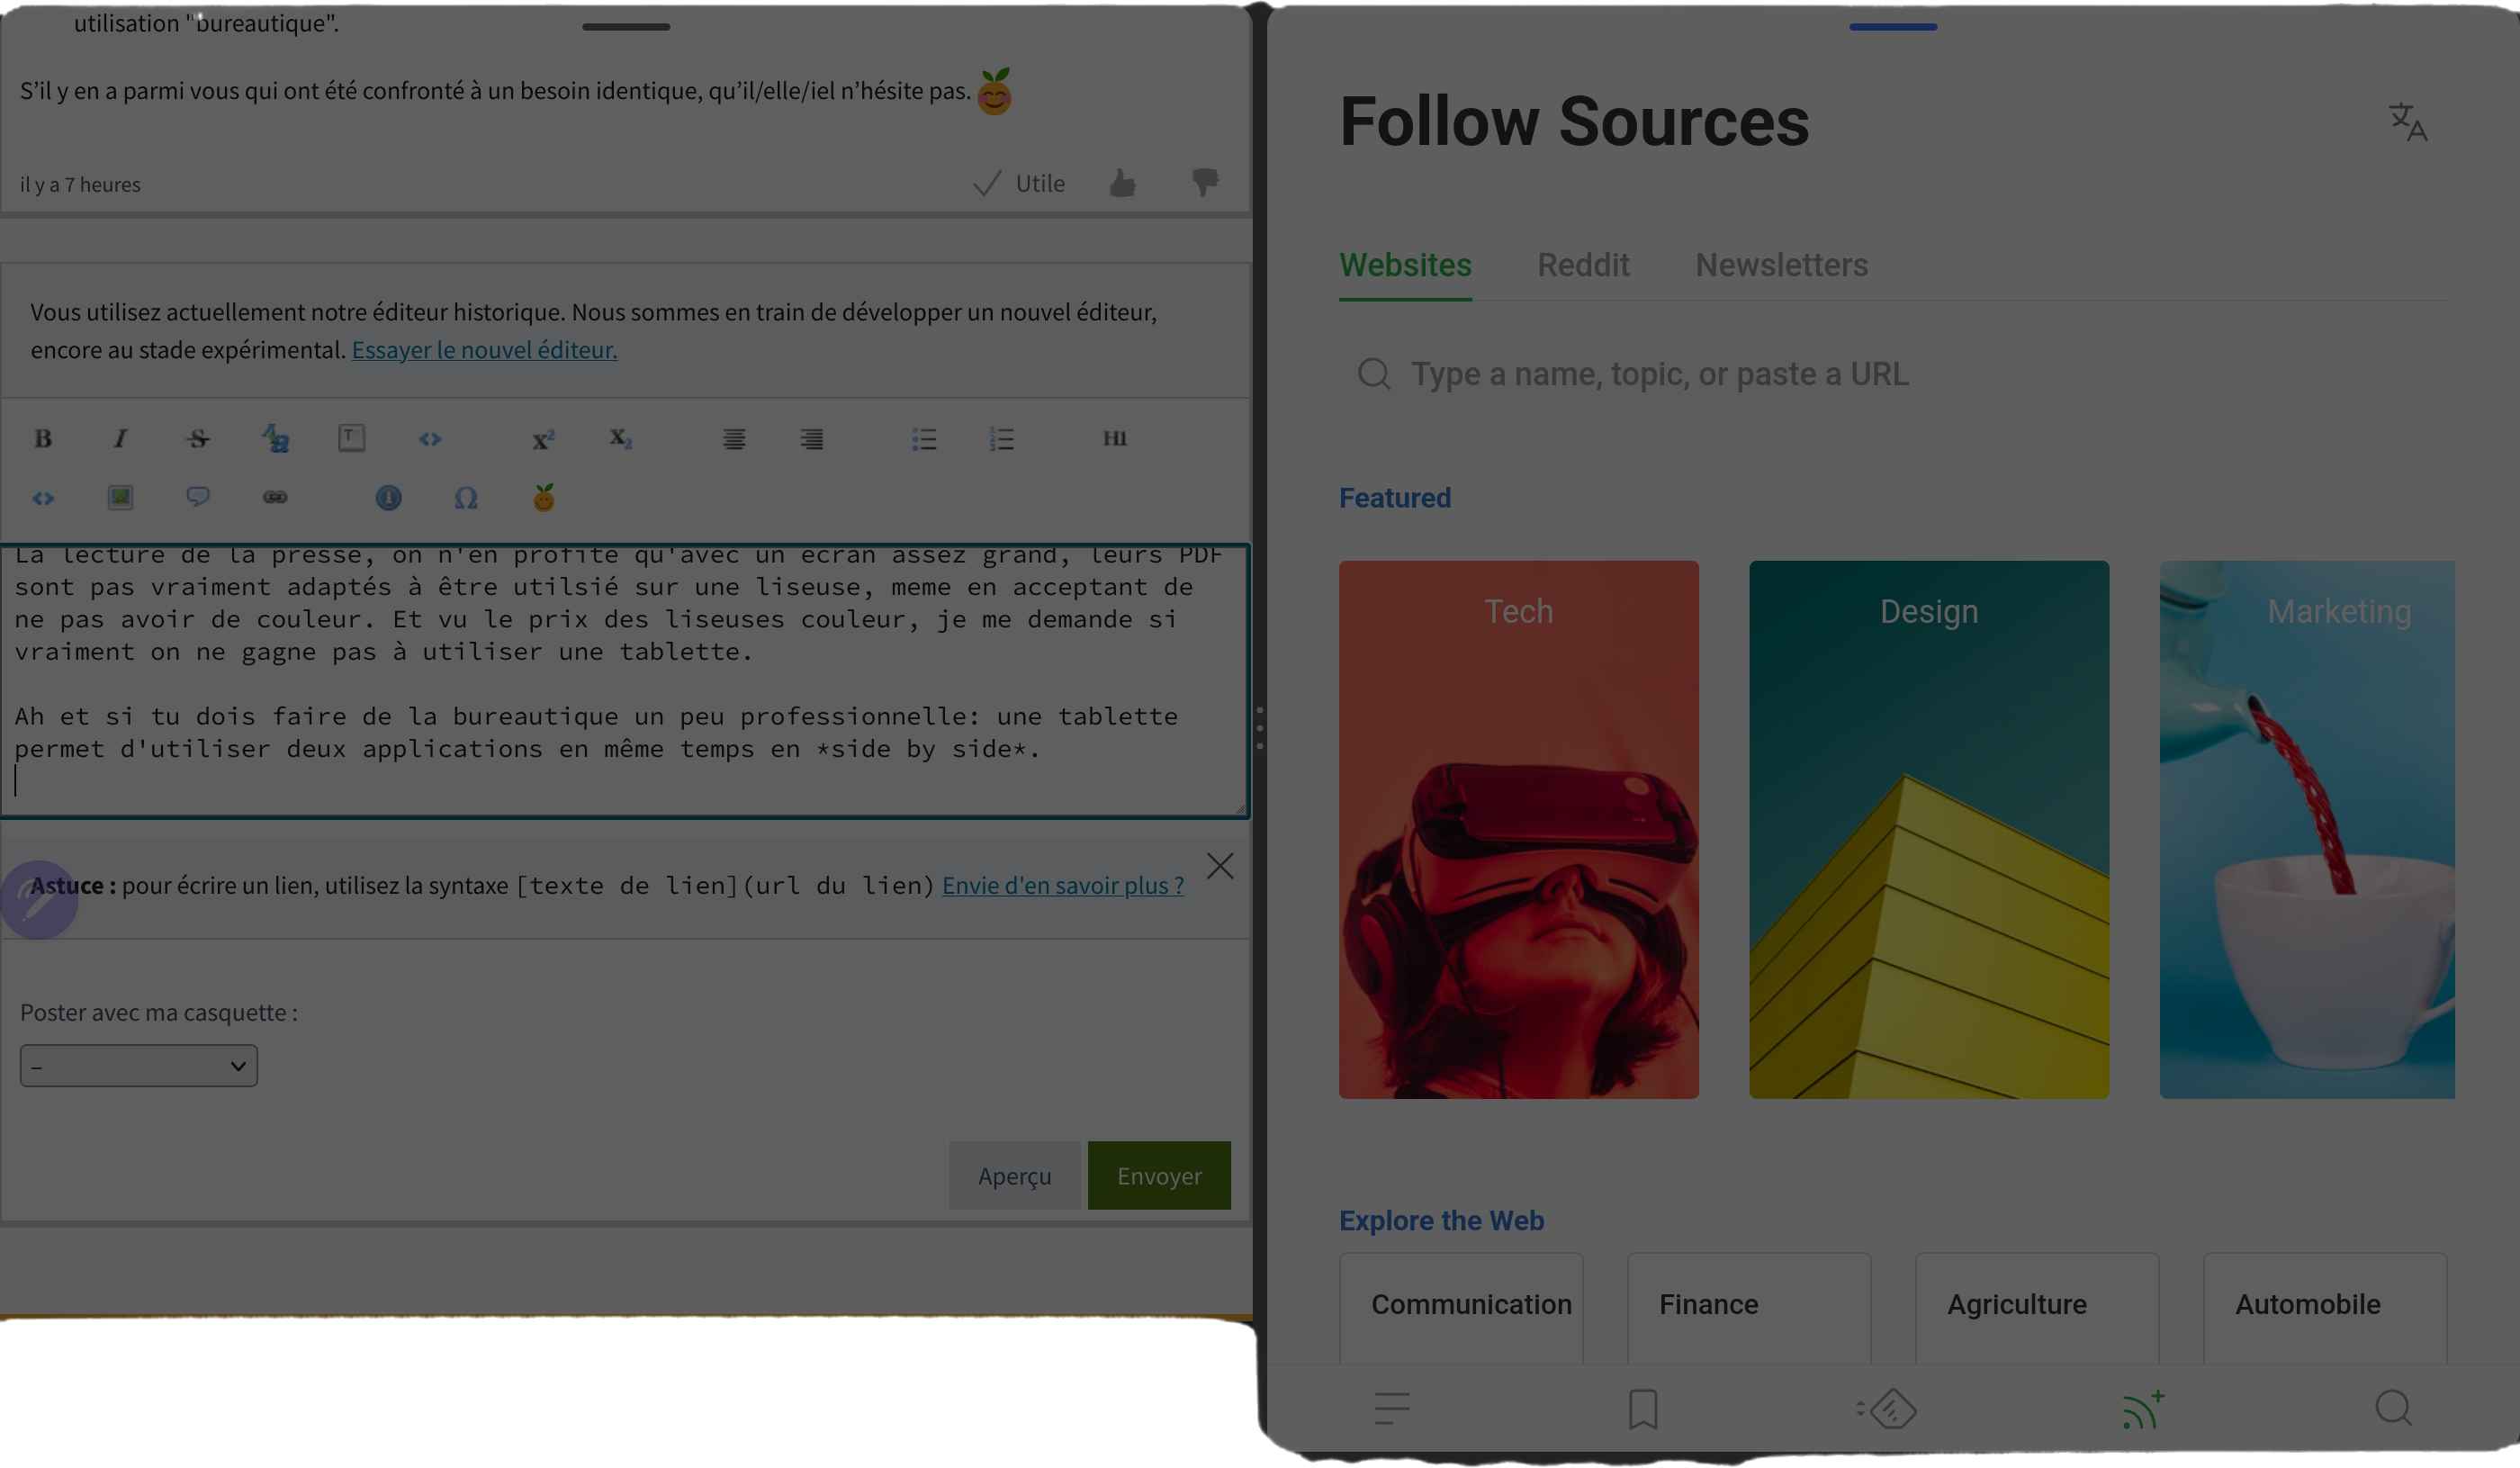This screenshot has width=2520, height=1468.
Task: Click the inline Code formatting icon
Action: (430, 437)
